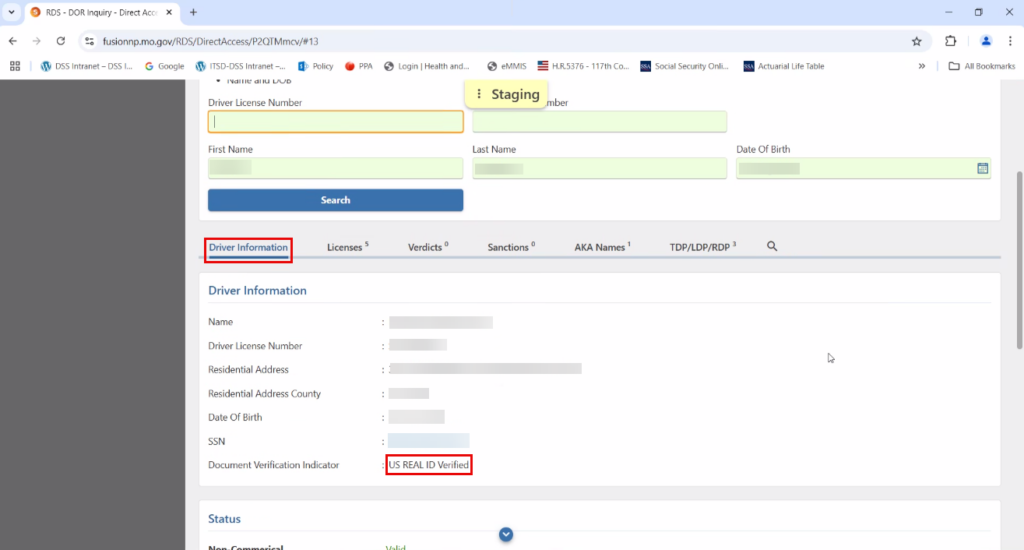The height and width of the screenshot is (550, 1024).
Task: Click the blue down-chevron circle near Status
Action: click(x=506, y=534)
